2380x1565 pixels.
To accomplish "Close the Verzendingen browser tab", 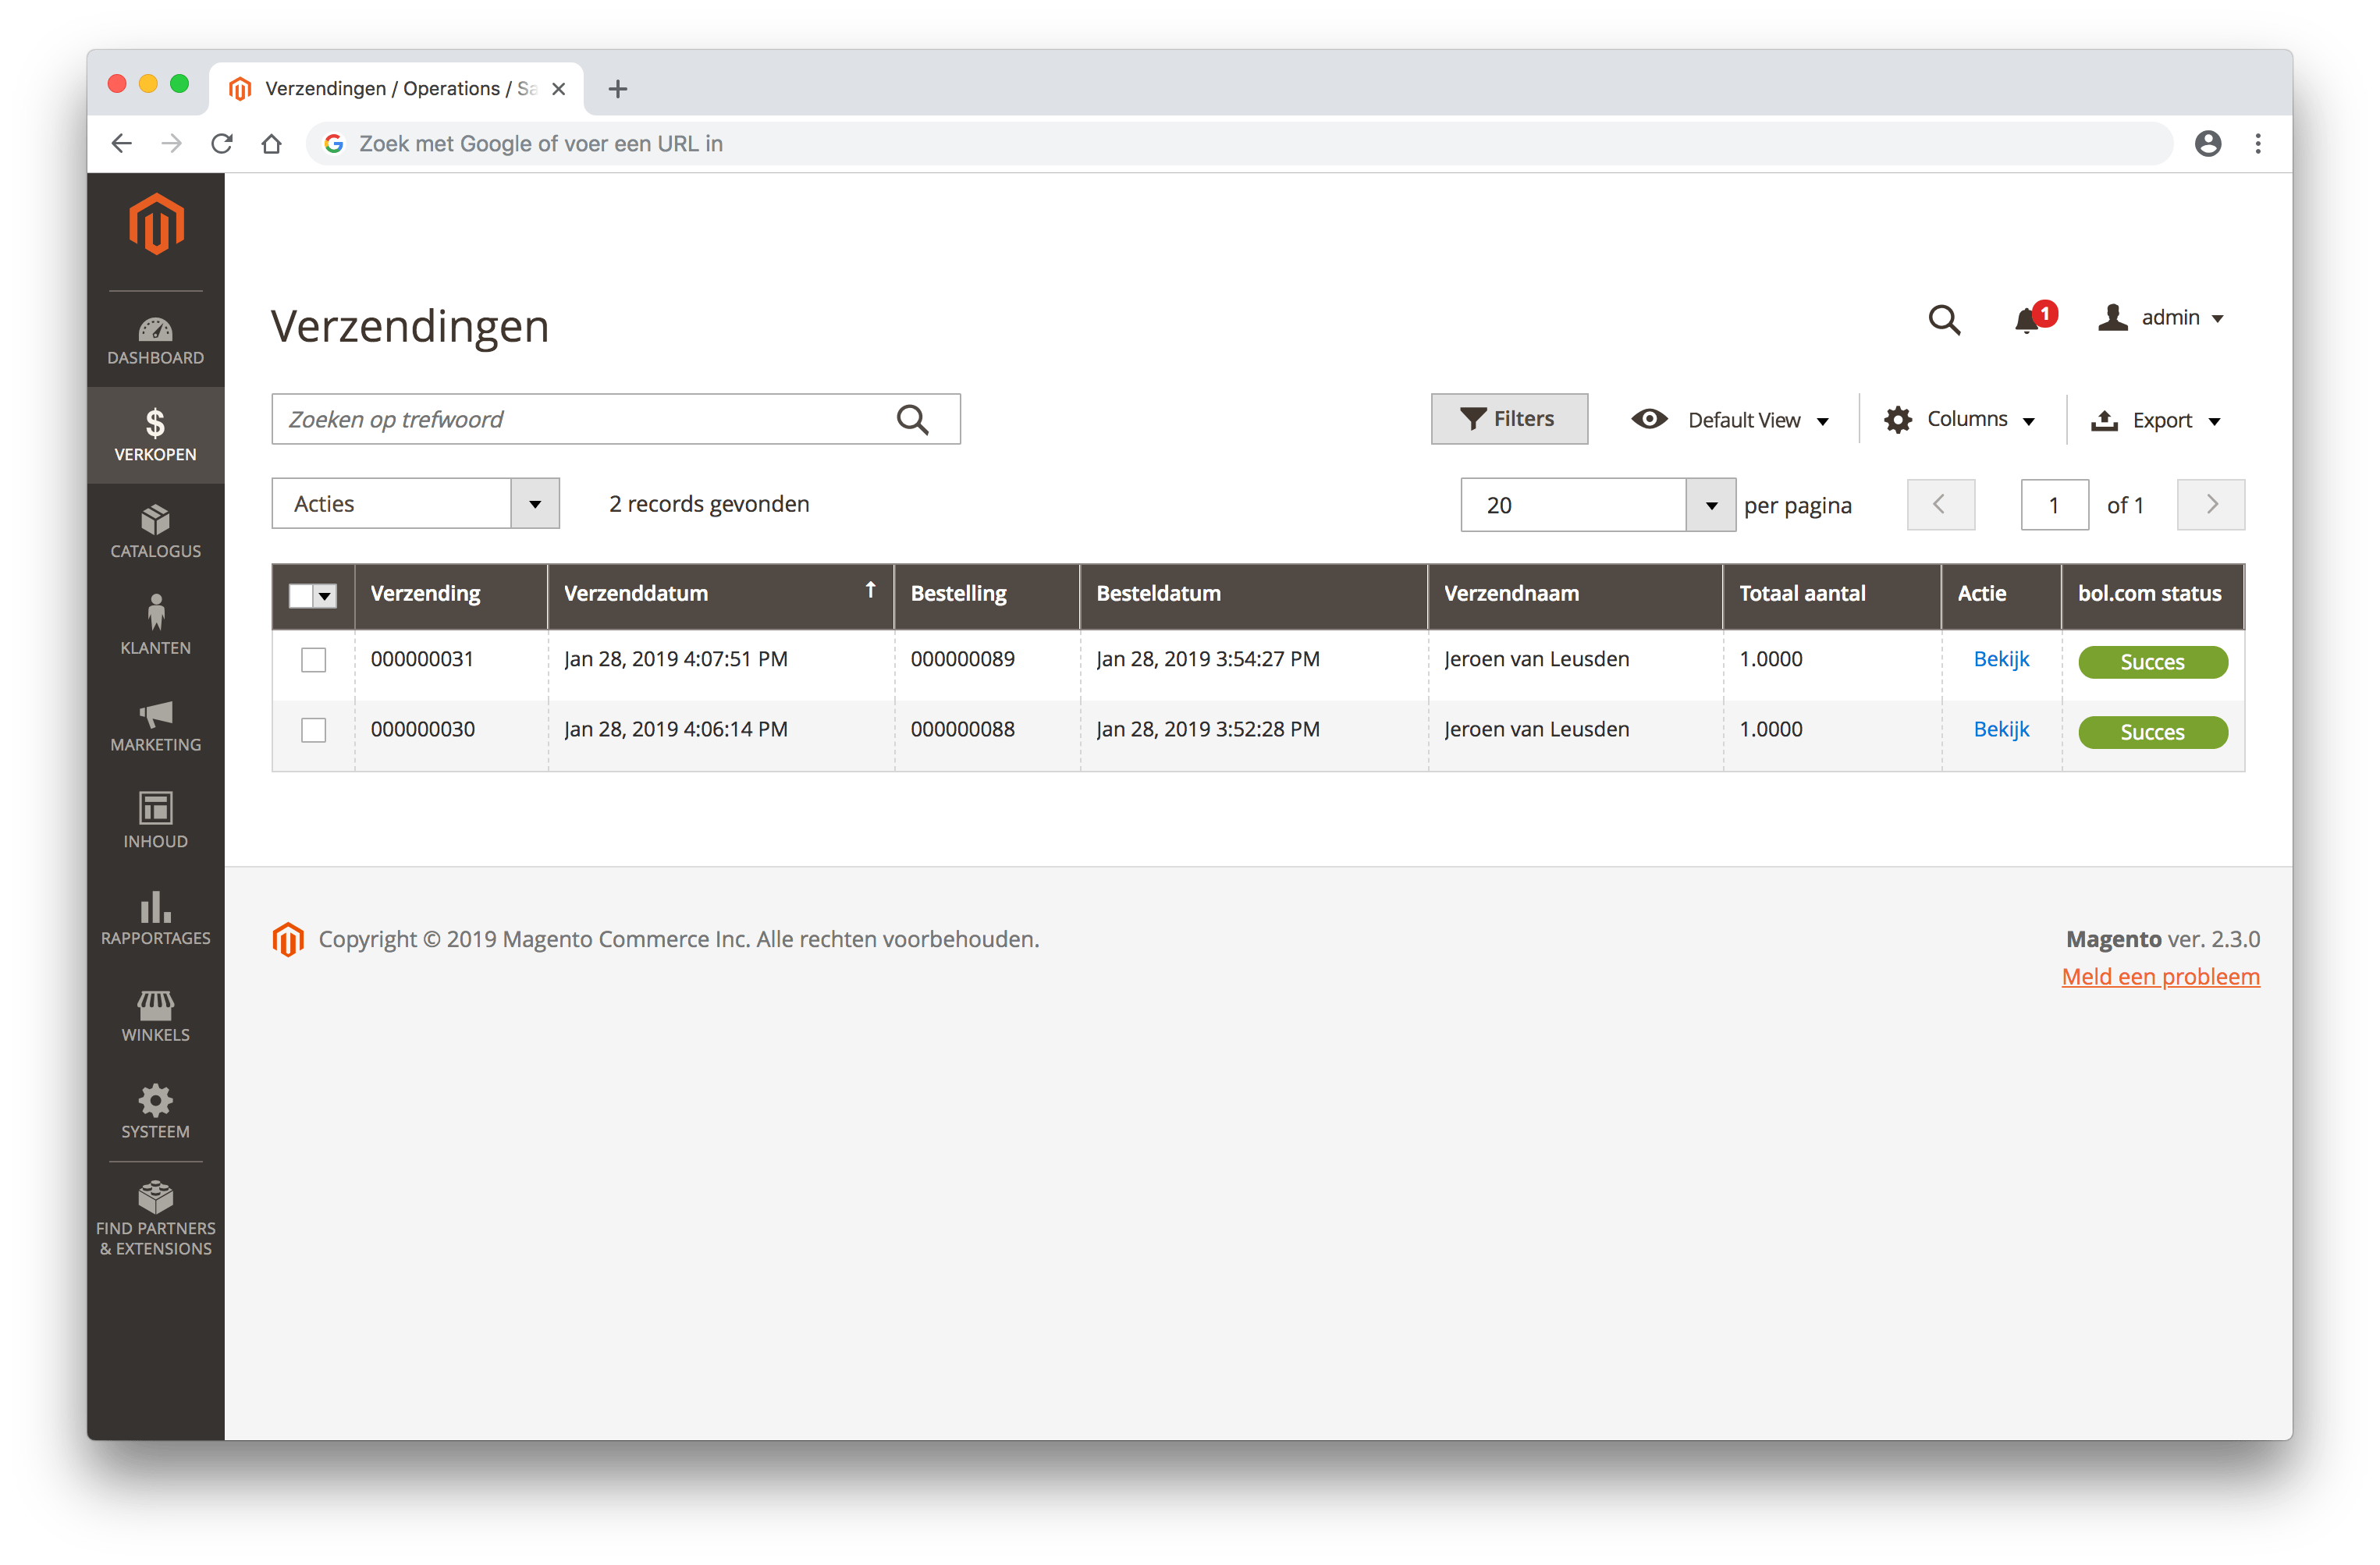I will tap(559, 89).
